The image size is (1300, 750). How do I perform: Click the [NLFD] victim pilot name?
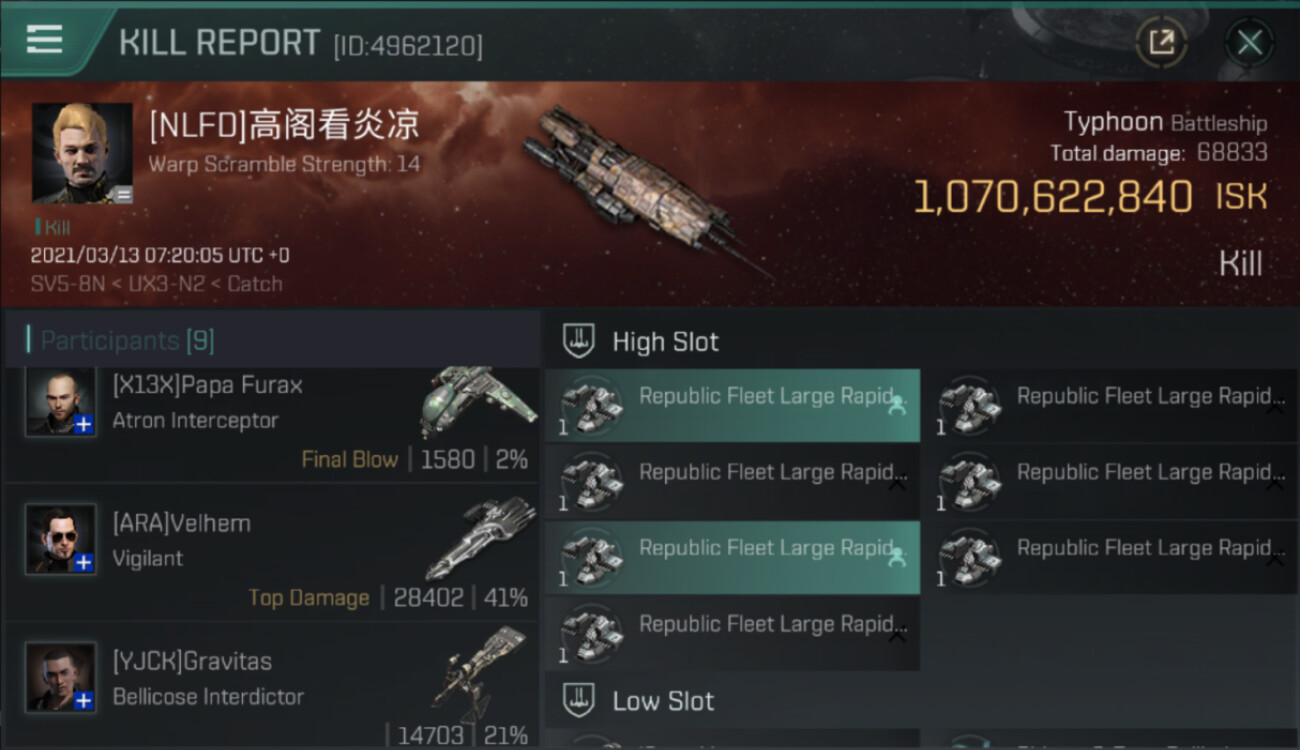pyautogui.click(x=284, y=126)
